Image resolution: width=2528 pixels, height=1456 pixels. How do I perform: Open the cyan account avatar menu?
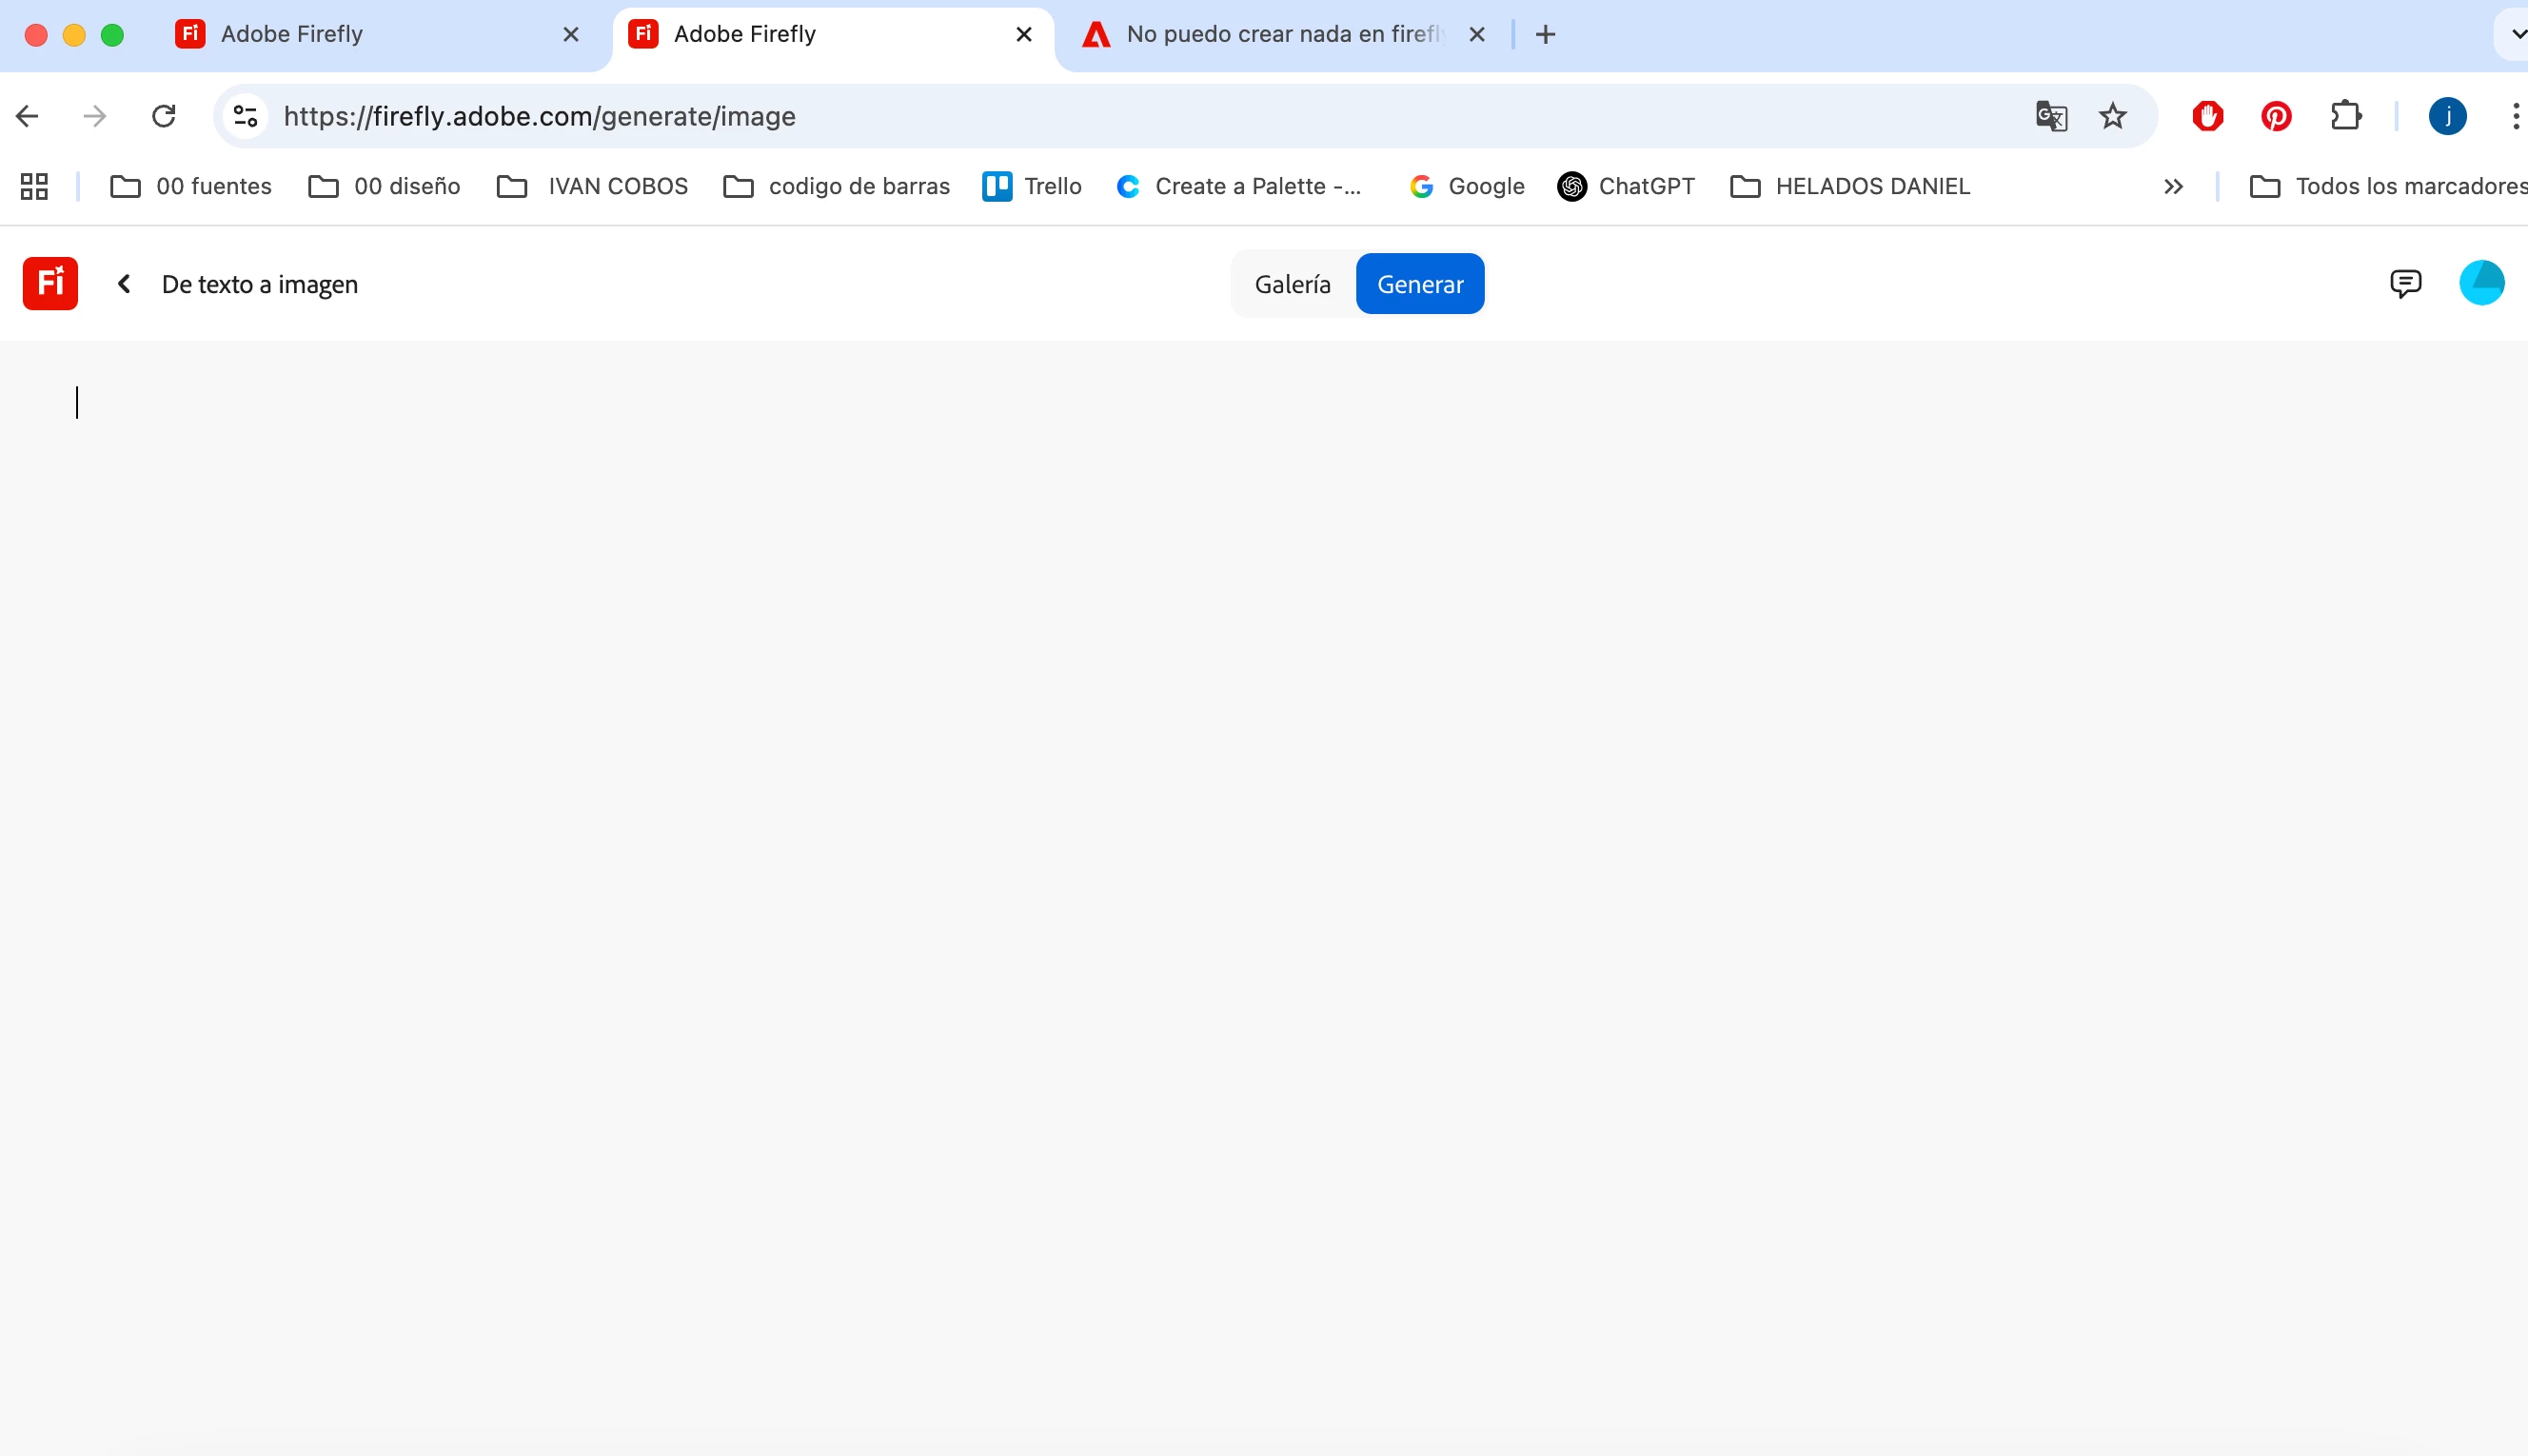coord(2481,283)
